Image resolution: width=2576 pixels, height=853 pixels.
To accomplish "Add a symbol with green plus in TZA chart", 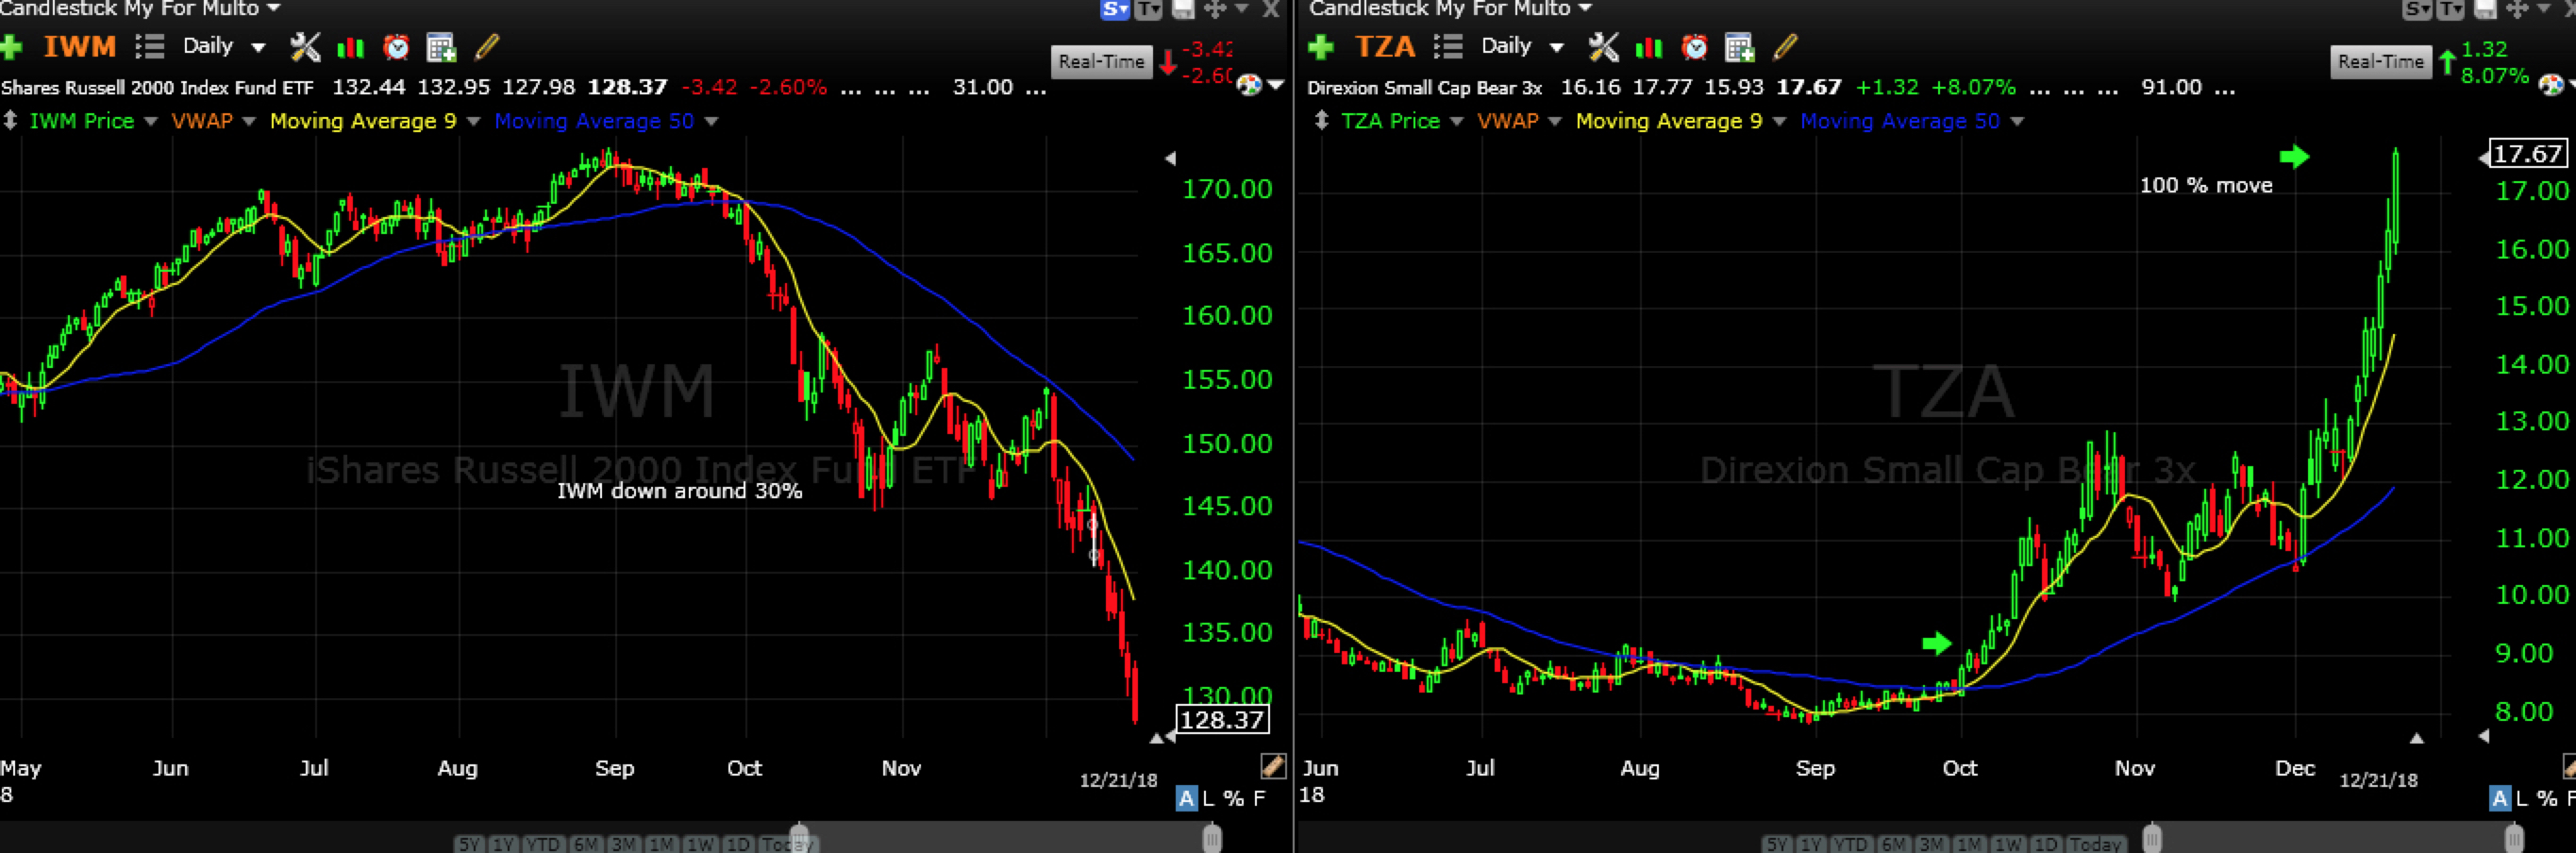I will click(x=1320, y=47).
